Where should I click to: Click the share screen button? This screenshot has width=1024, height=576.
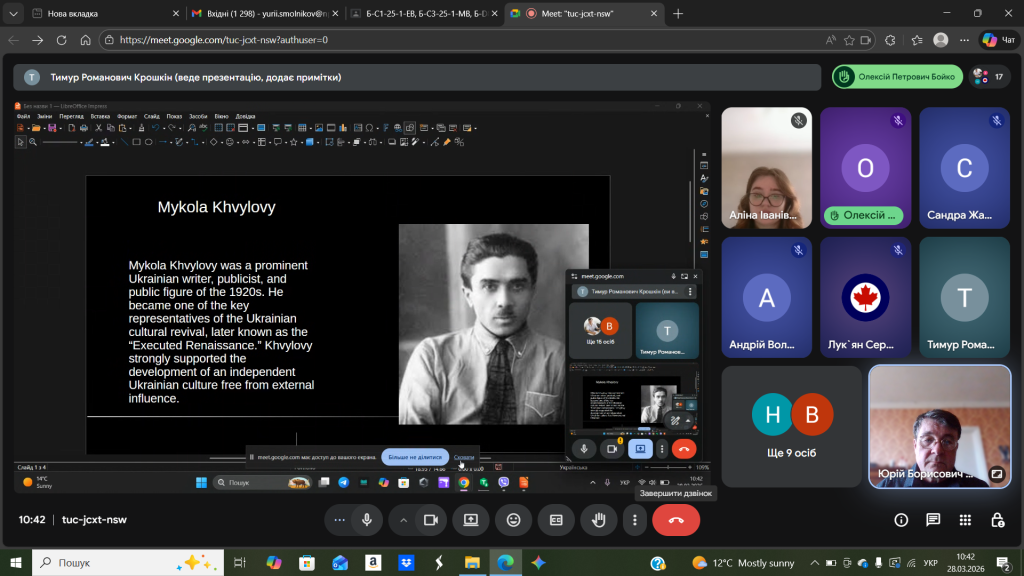pyautogui.click(x=470, y=520)
